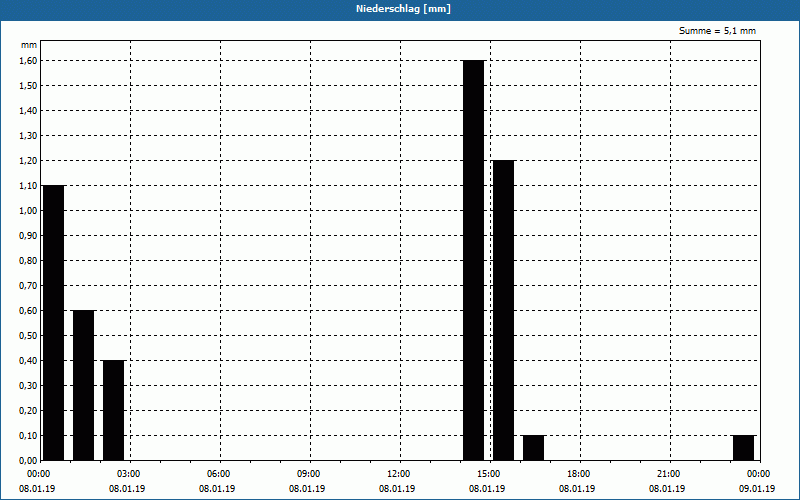Click the 0,70 y-axis value
Screen dimensions: 800x500
click(x=29, y=286)
